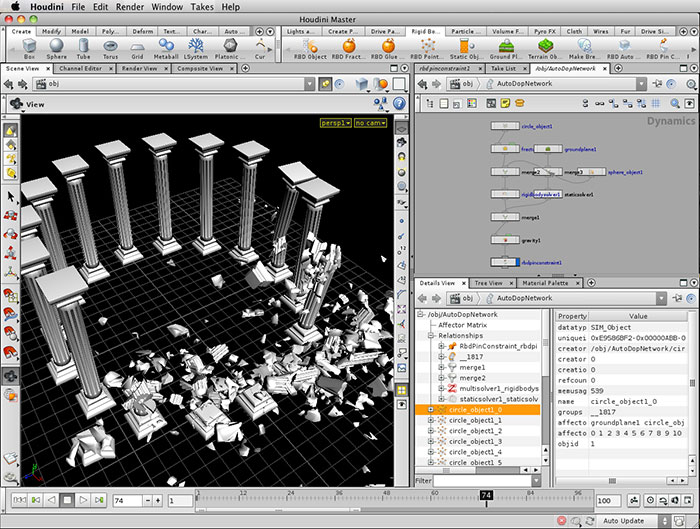The width and height of the screenshot is (700, 529).
Task: Click the stop playback button
Action: click(67, 500)
